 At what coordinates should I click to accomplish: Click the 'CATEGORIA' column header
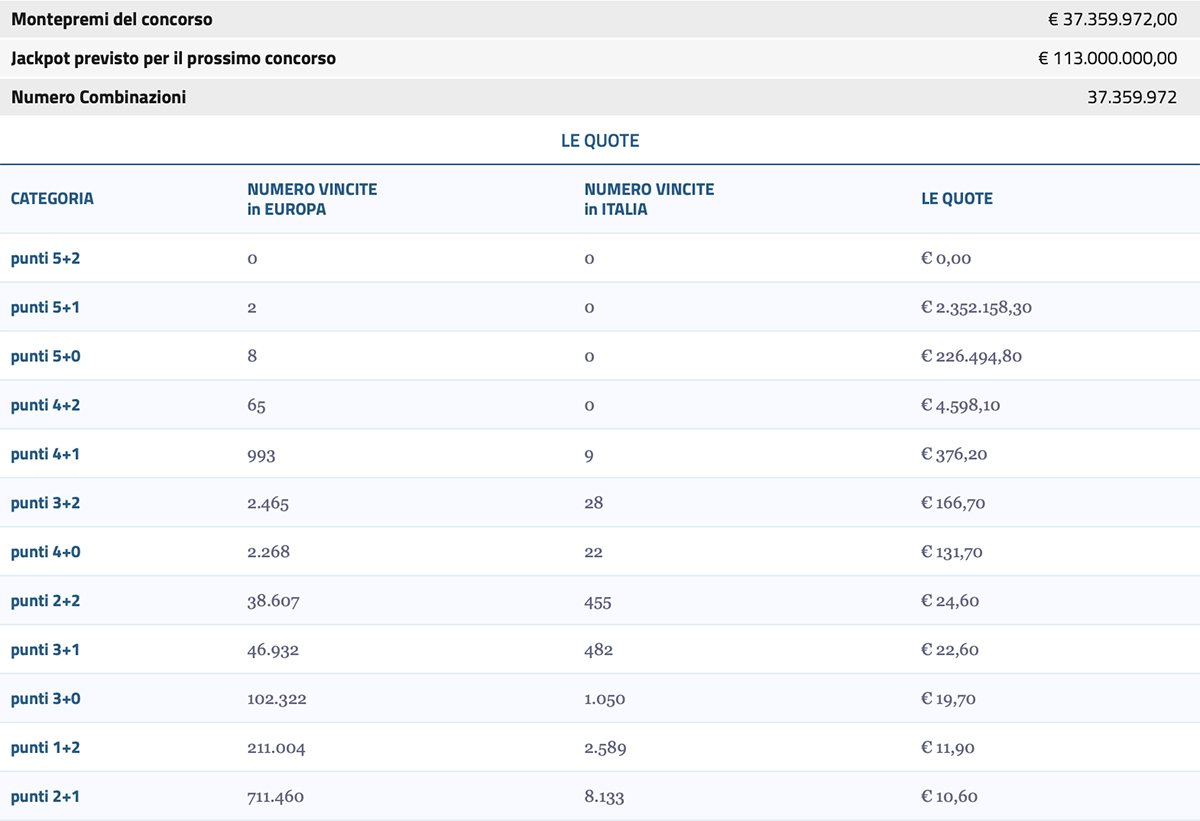52,199
